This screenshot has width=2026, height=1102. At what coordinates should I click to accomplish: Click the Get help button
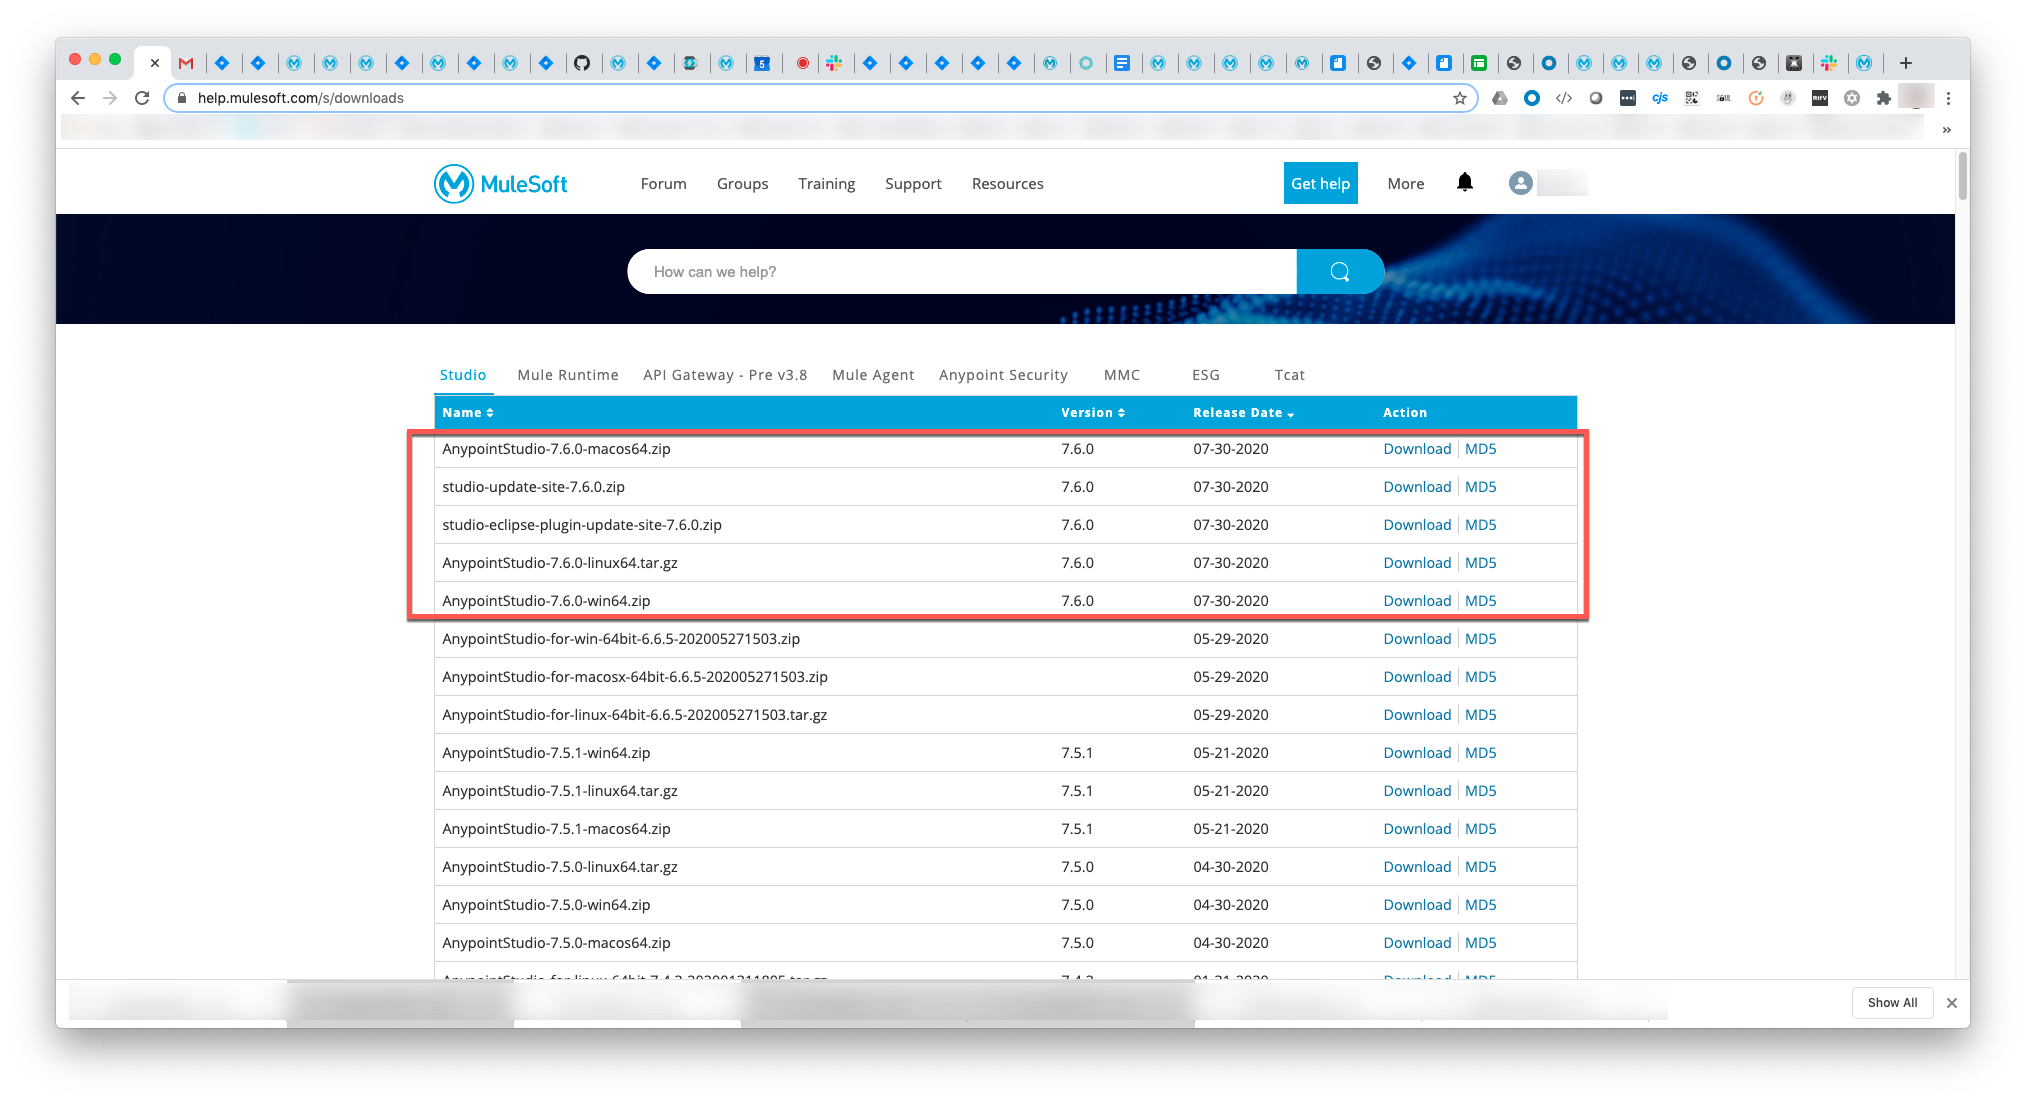coord(1320,184)
